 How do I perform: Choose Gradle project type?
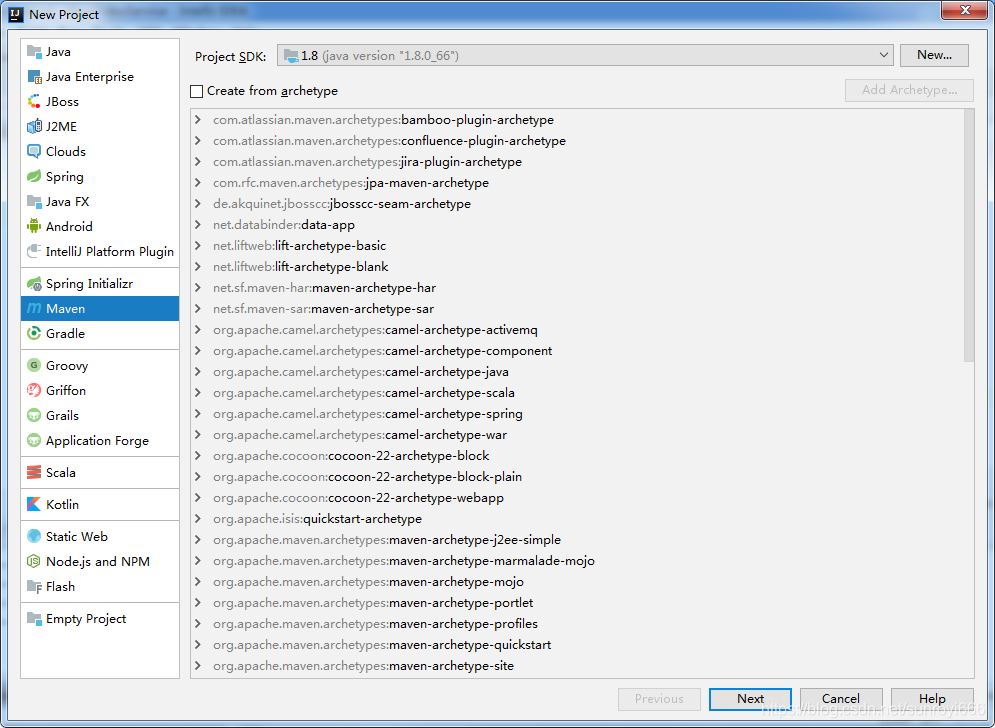100,333
